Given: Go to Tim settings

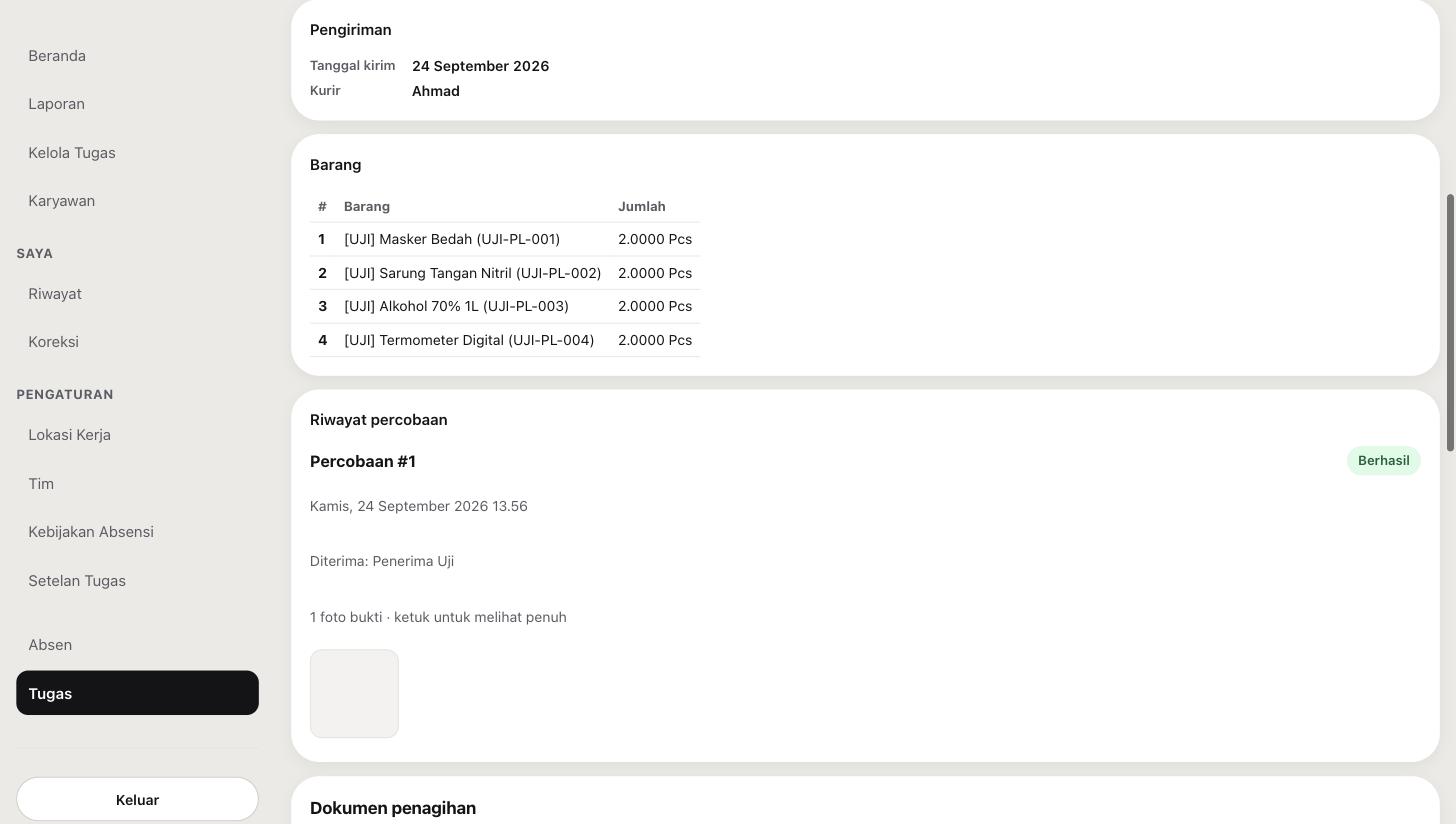Looking at the screenshot, I should tap(137, 484).
